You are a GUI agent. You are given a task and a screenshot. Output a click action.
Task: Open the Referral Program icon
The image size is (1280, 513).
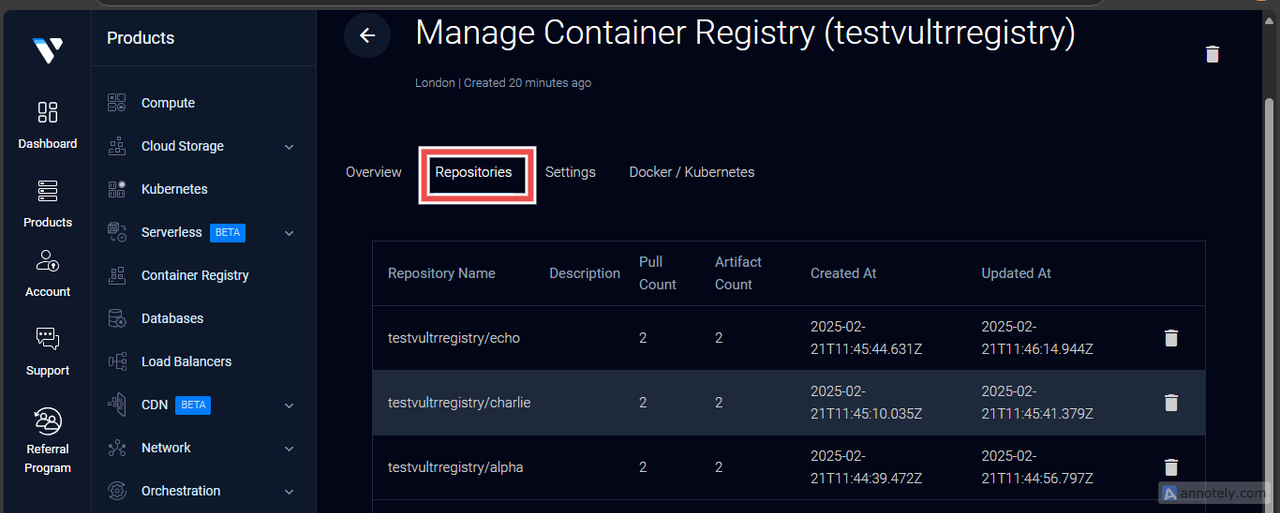[47, 419]
